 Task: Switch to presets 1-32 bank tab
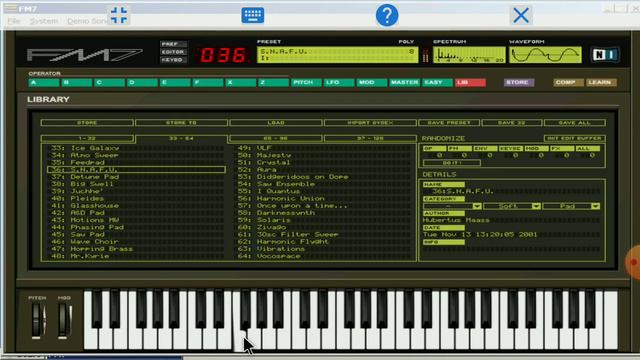click(87, 138)
